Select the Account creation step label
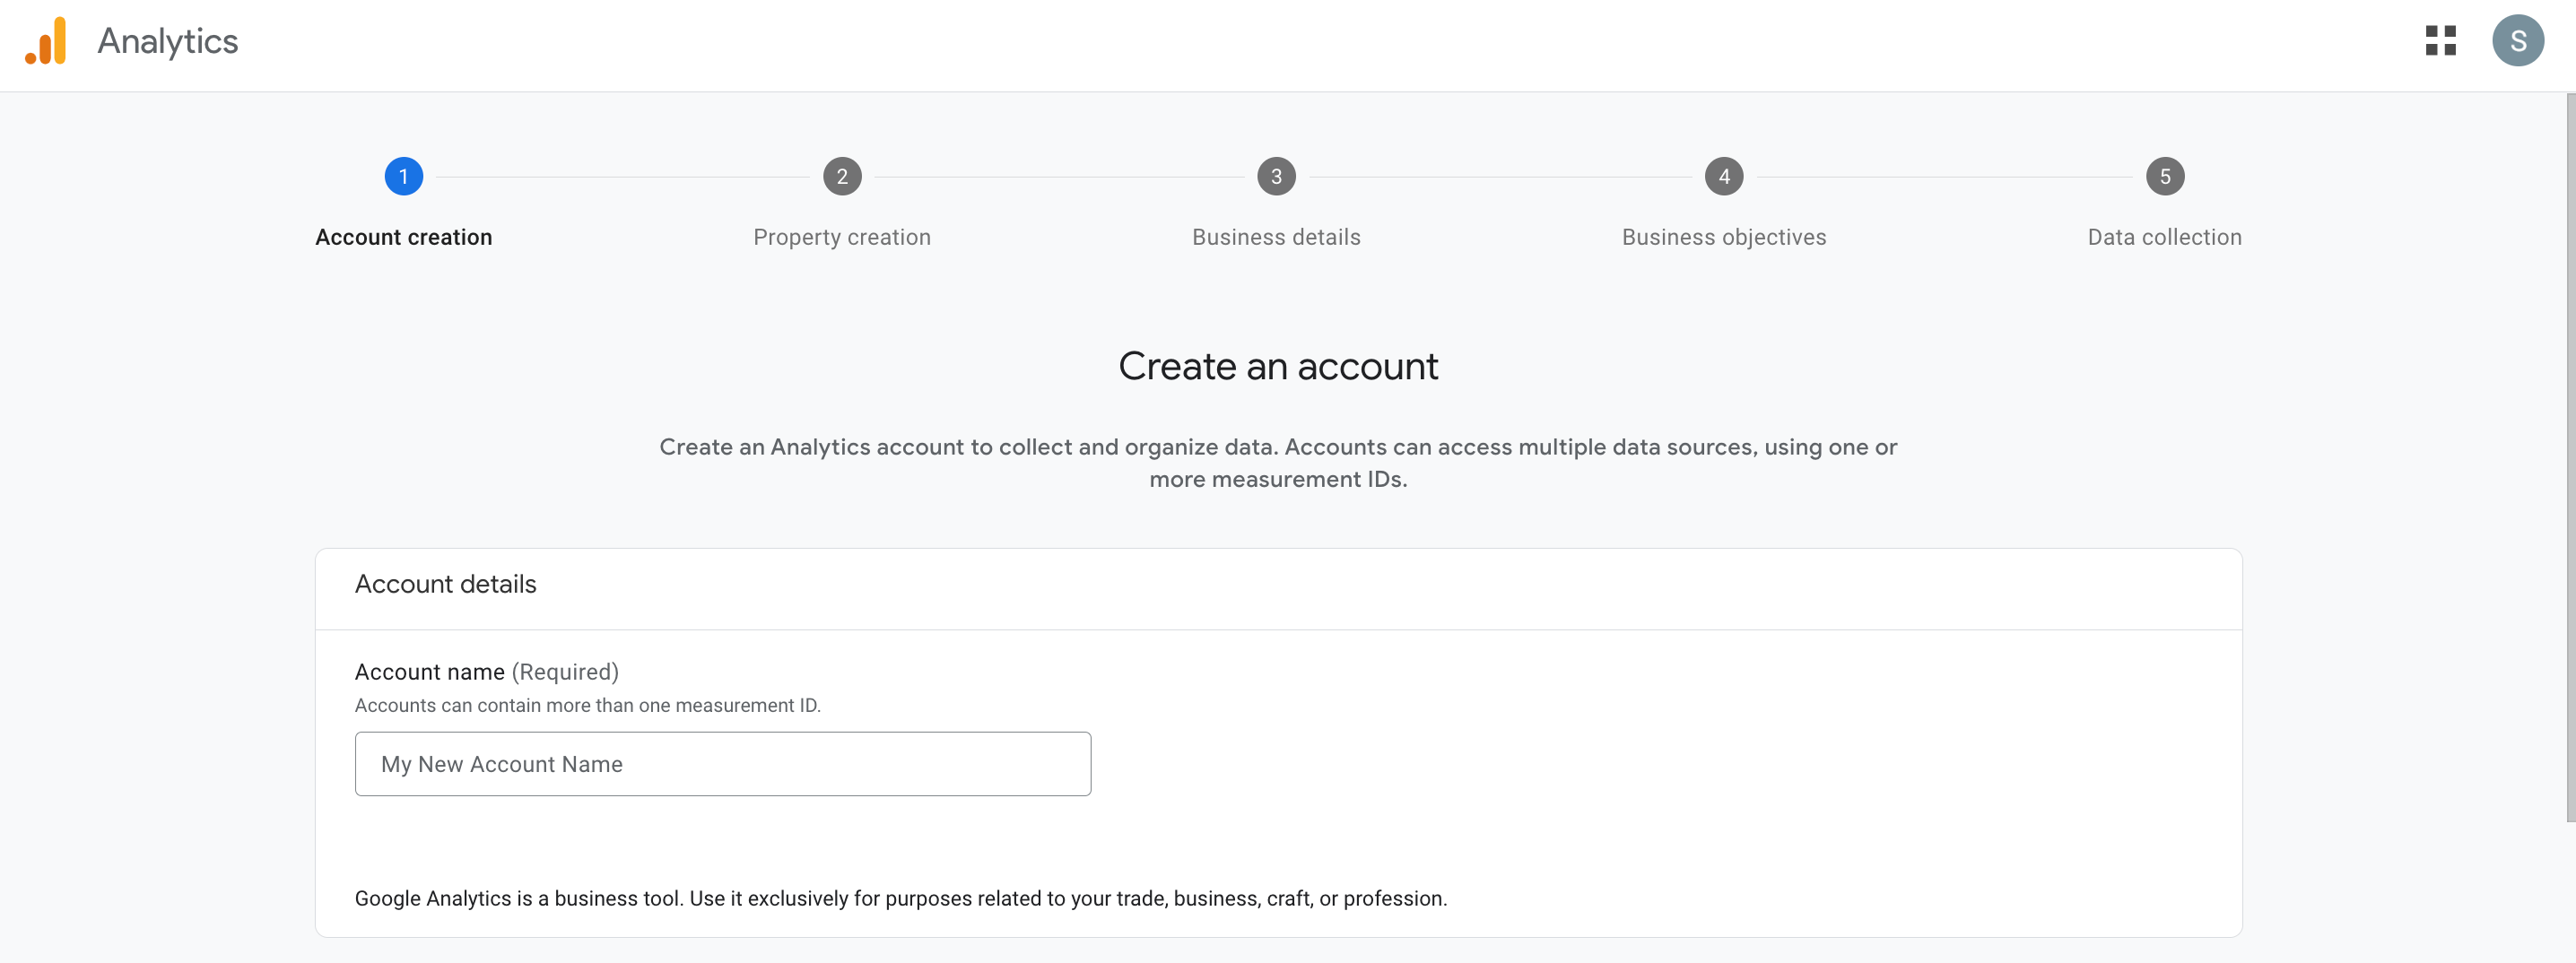The width and height of the screenshot is (2576, 963). [x=403, y=237]
